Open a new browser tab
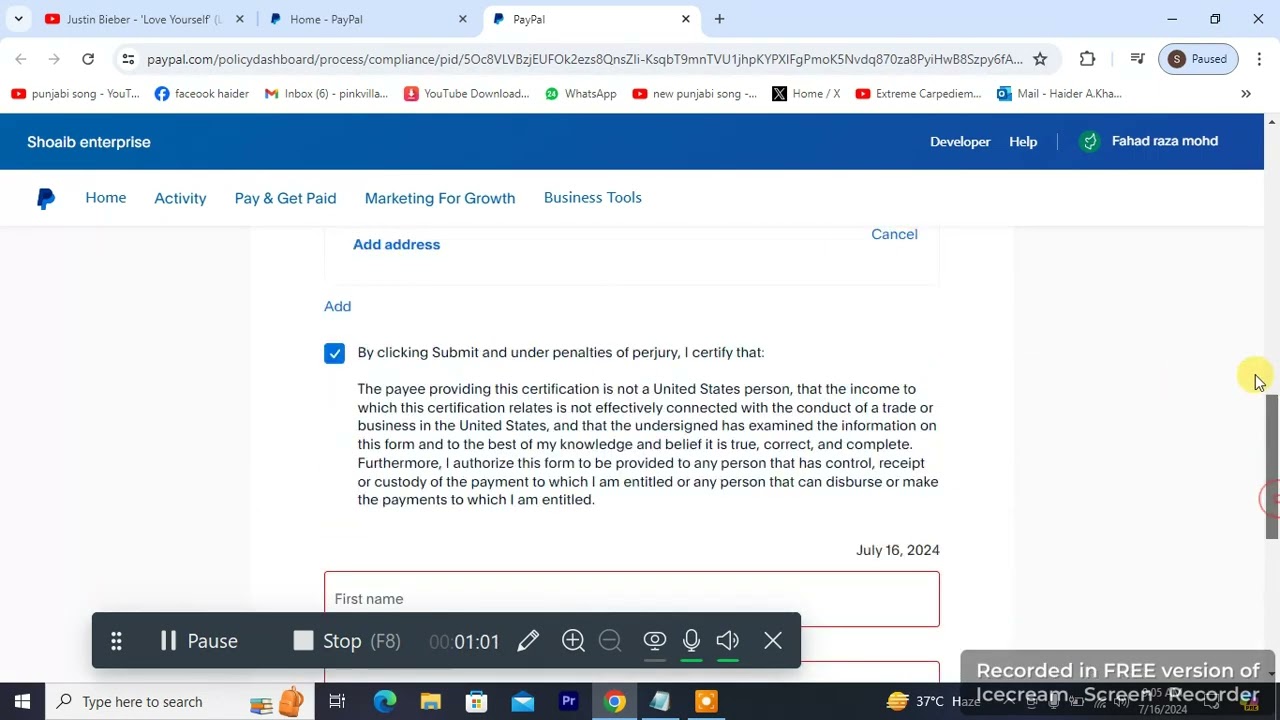Image resolution: width=1280 pixels, height=720 pixels. (719, 19)
